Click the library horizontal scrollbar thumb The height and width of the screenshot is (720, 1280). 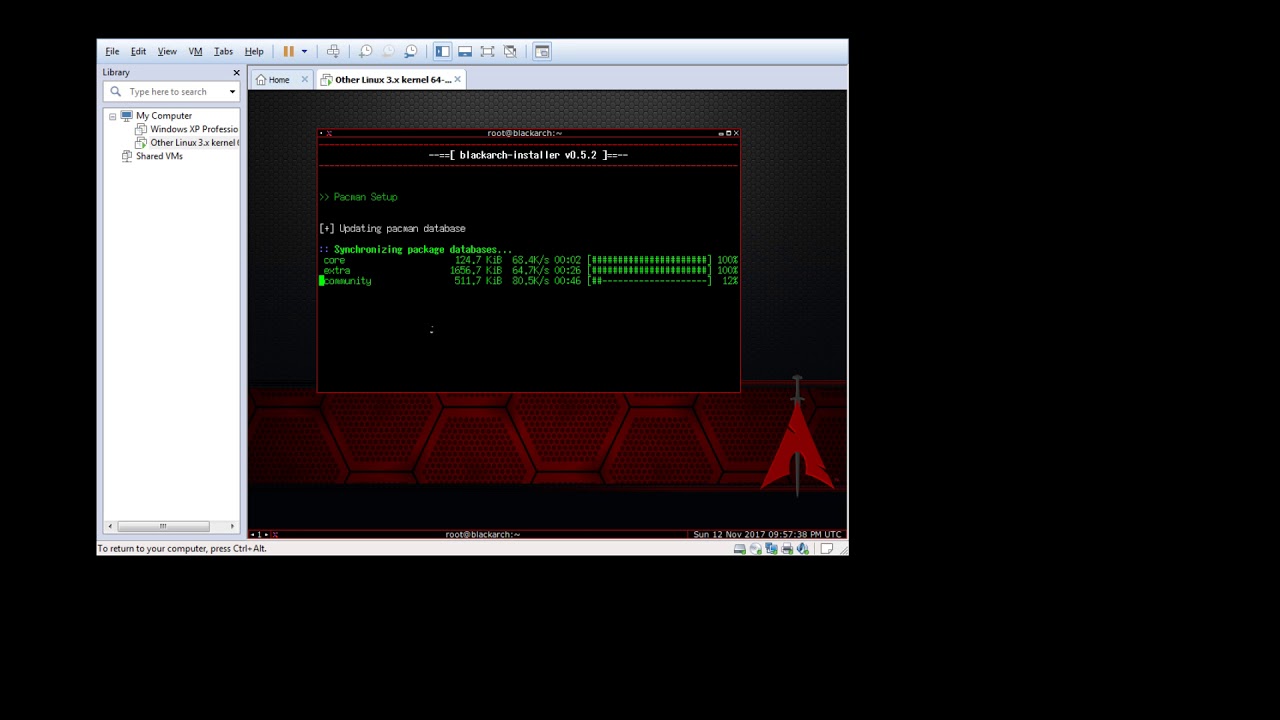[163, 526]
